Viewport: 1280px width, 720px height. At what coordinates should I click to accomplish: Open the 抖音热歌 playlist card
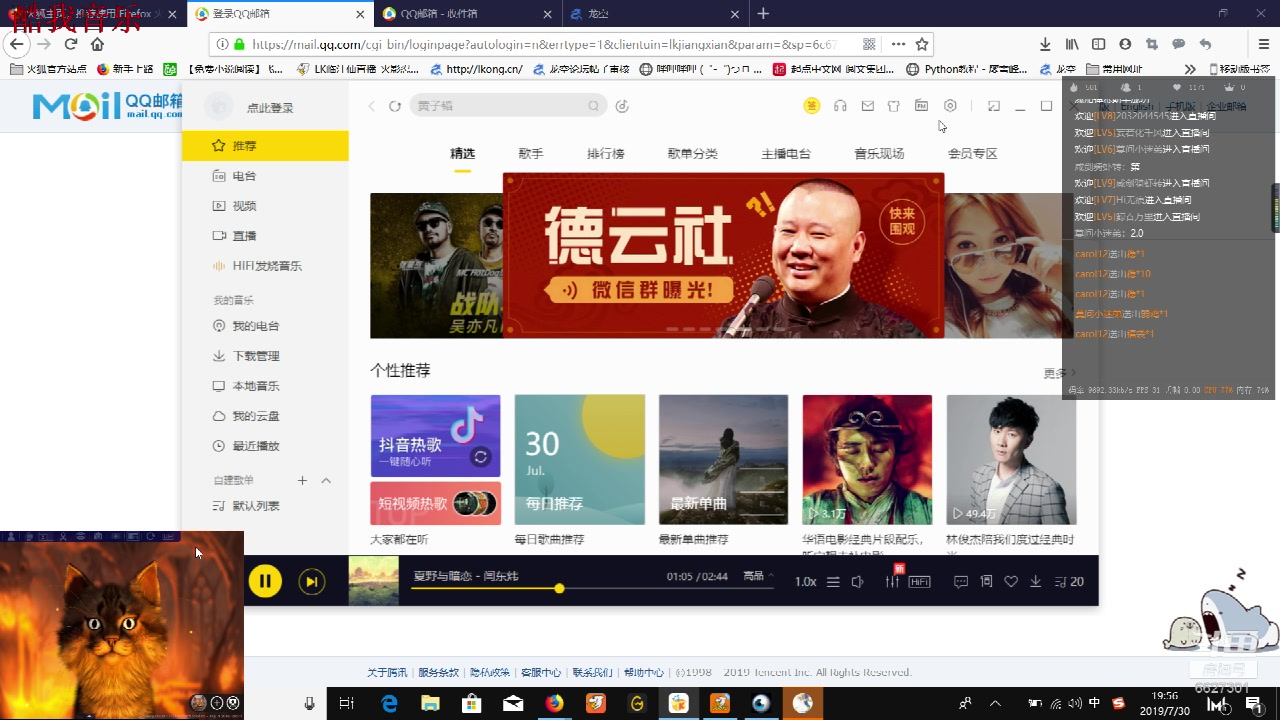(436, 436)
